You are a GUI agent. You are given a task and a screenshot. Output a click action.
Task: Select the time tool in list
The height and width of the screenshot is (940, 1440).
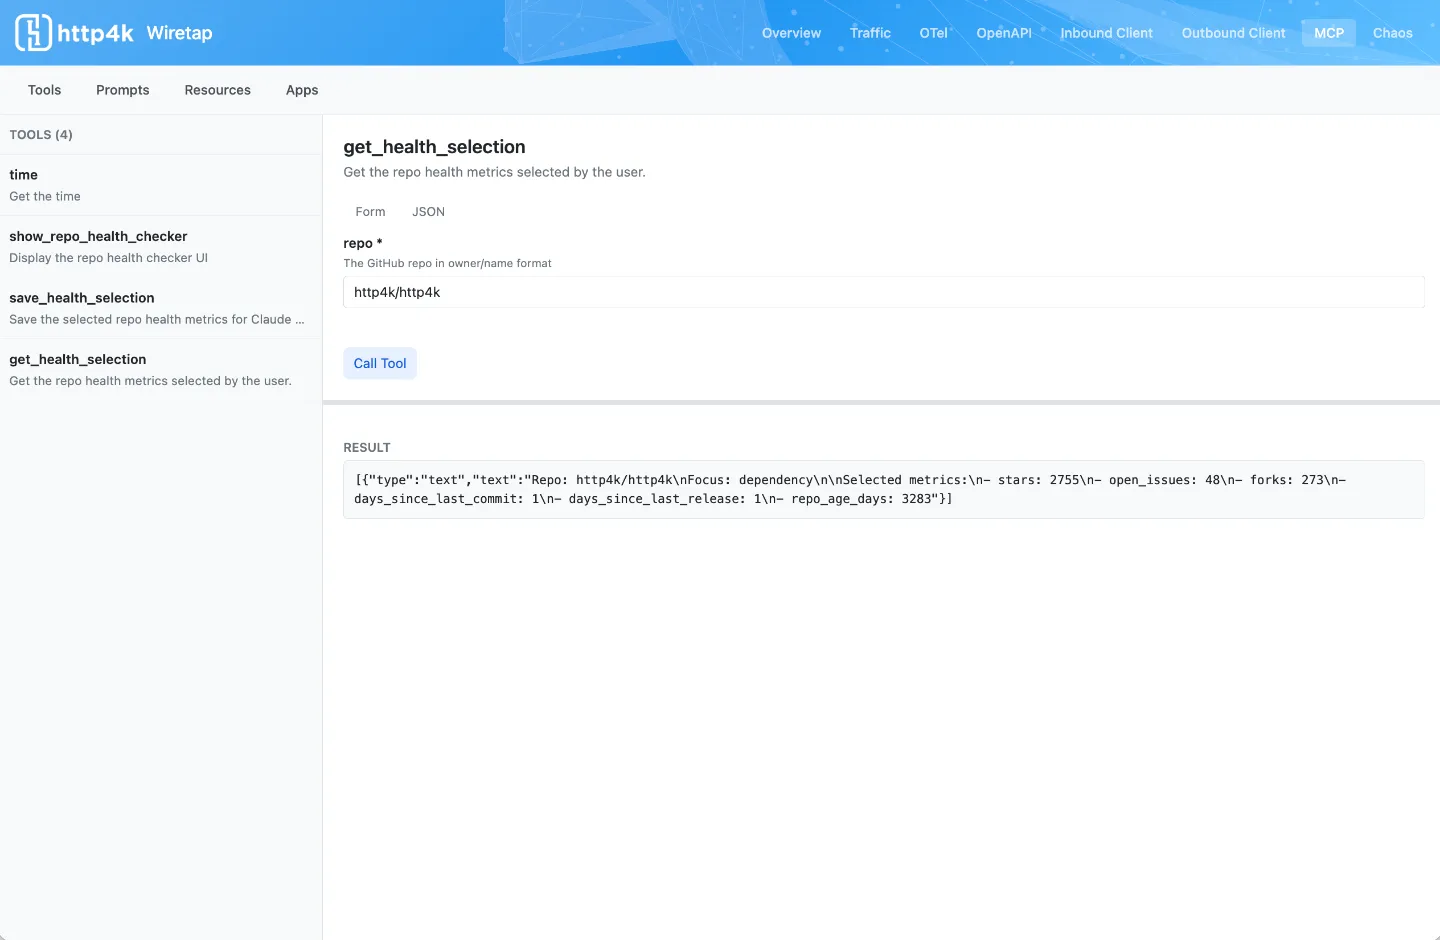point(161,185)
